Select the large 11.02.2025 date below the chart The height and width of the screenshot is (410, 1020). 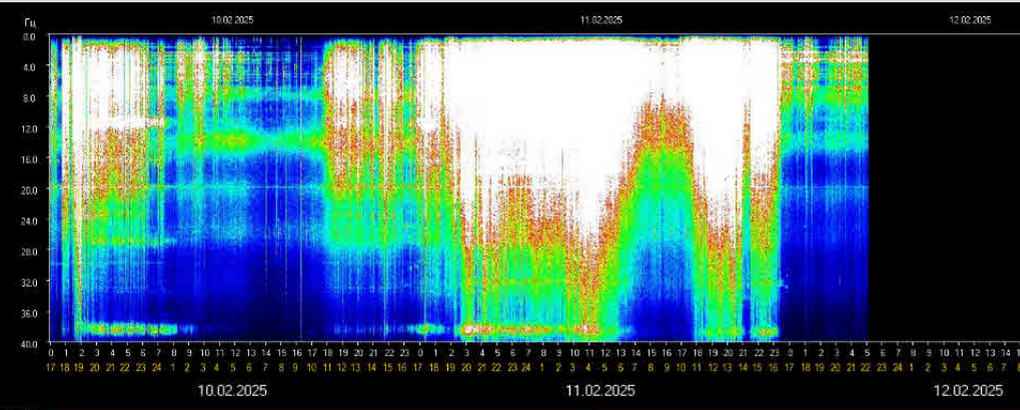601,390
